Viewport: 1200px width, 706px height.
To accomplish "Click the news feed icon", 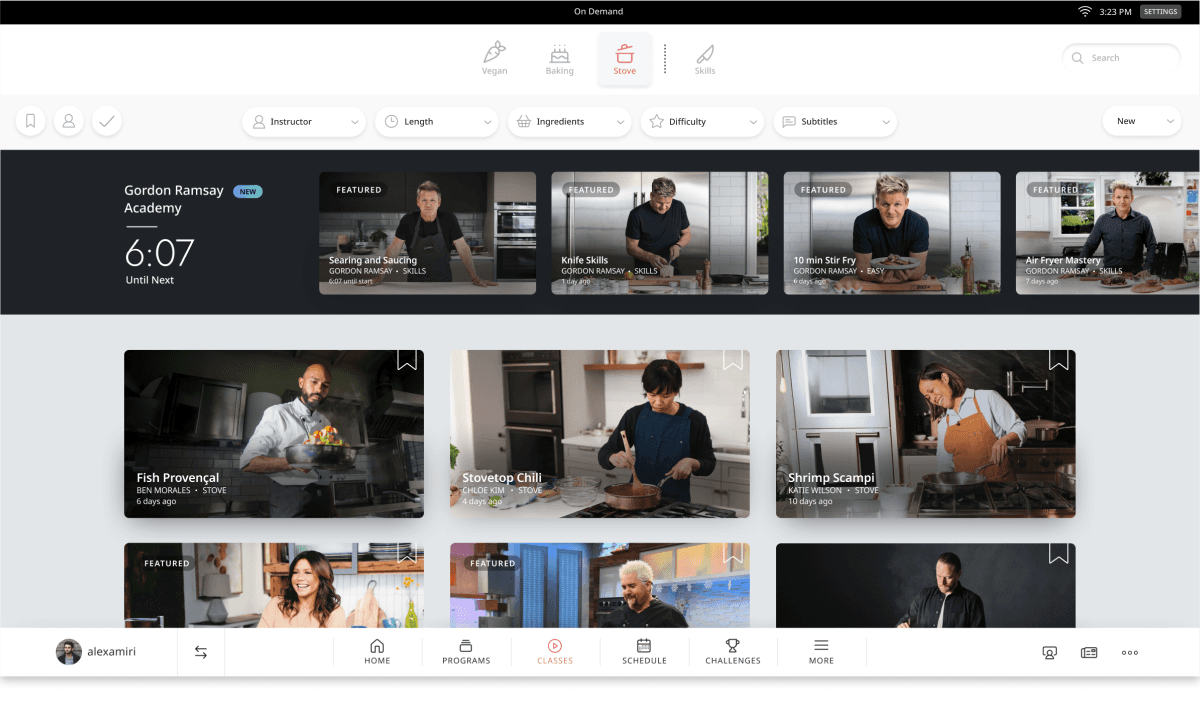I will coord(1089,653).
